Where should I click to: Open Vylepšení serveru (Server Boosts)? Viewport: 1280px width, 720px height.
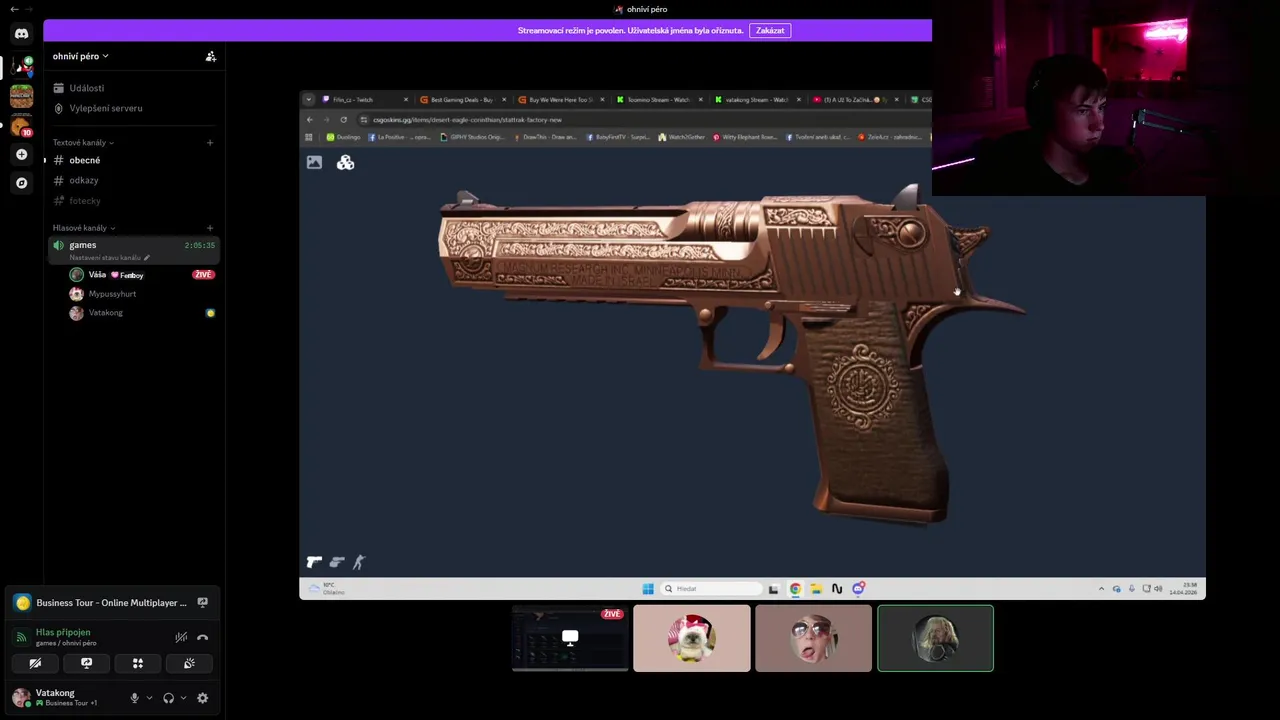(105, 108)
